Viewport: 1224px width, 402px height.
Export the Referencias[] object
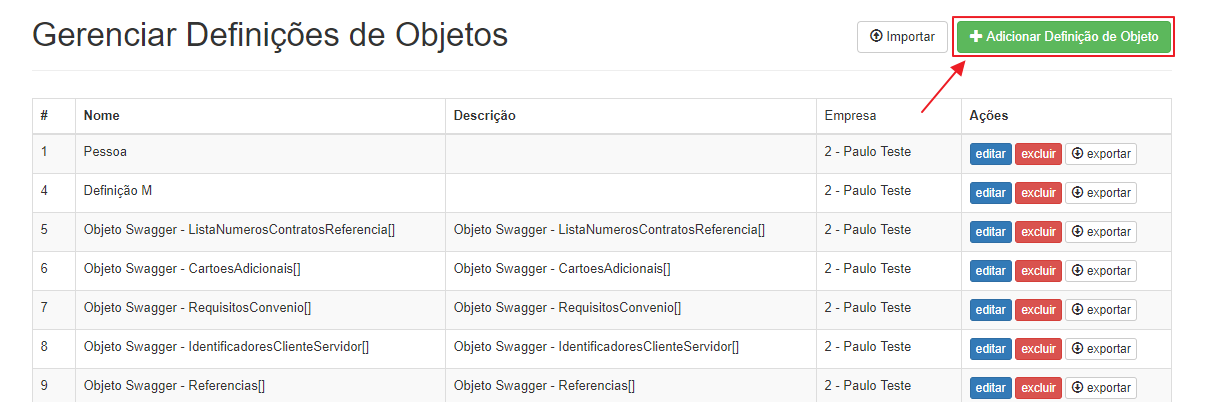click(x=1101, y=388)
